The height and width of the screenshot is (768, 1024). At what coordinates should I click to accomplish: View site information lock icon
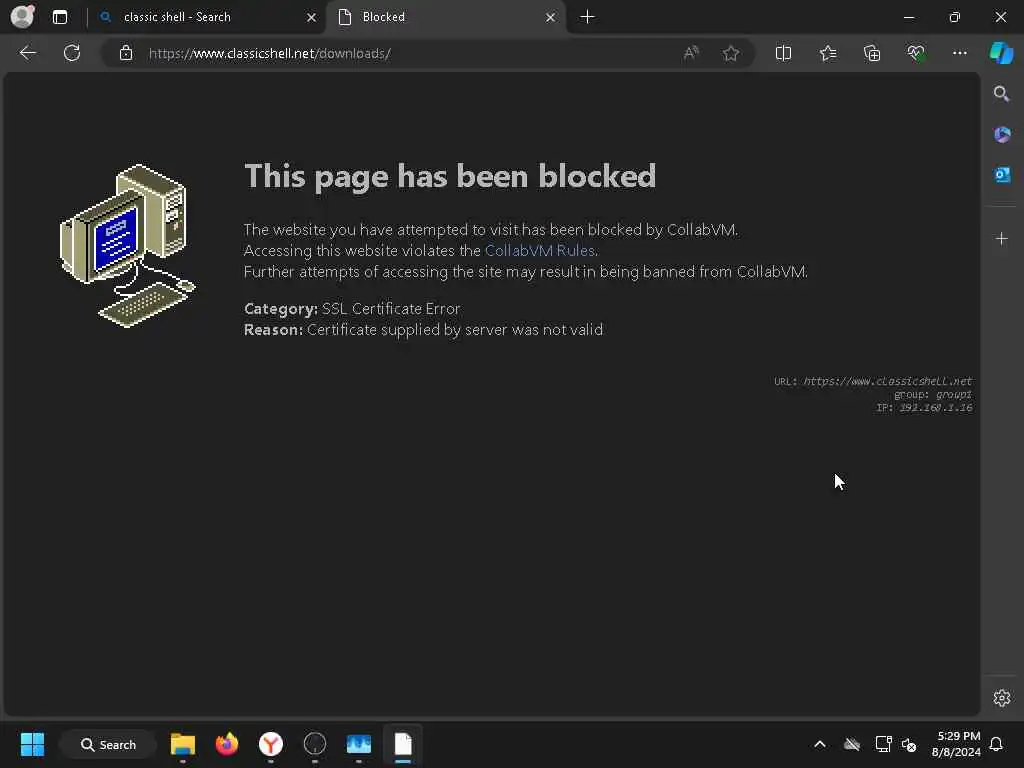[x=126, y=54]
